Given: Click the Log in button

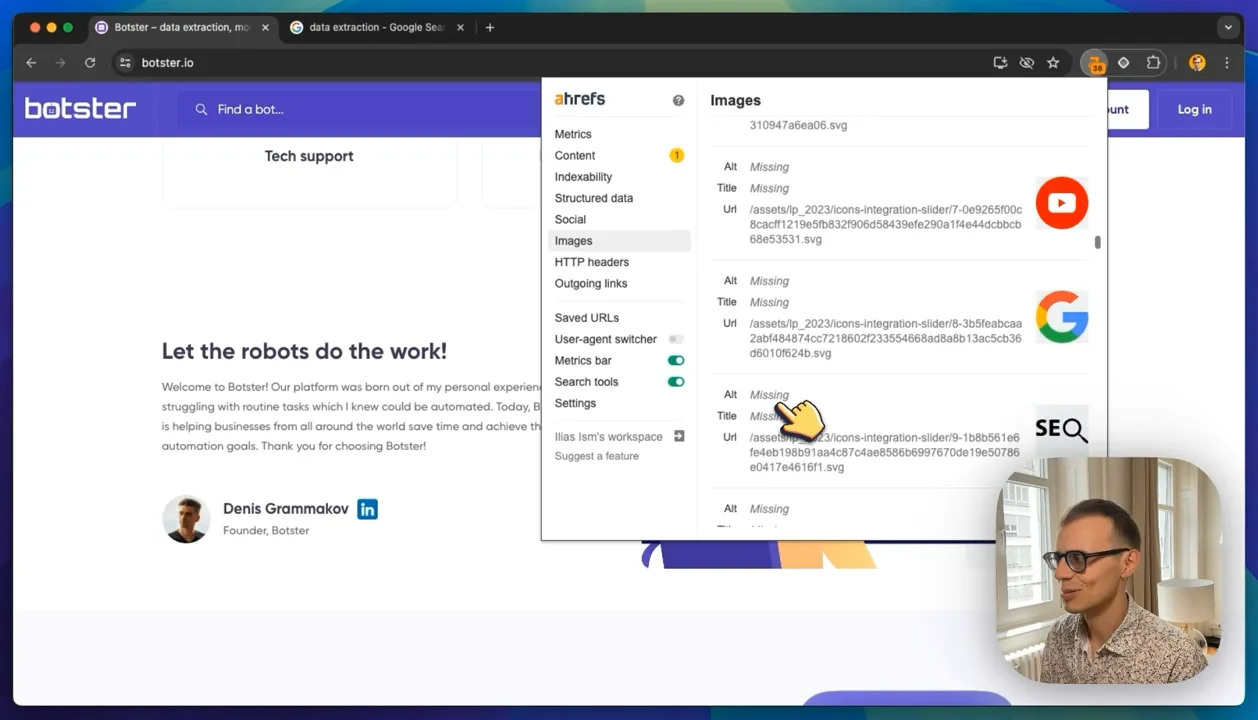Looking at the screenshot, I should pos(1194,109).
